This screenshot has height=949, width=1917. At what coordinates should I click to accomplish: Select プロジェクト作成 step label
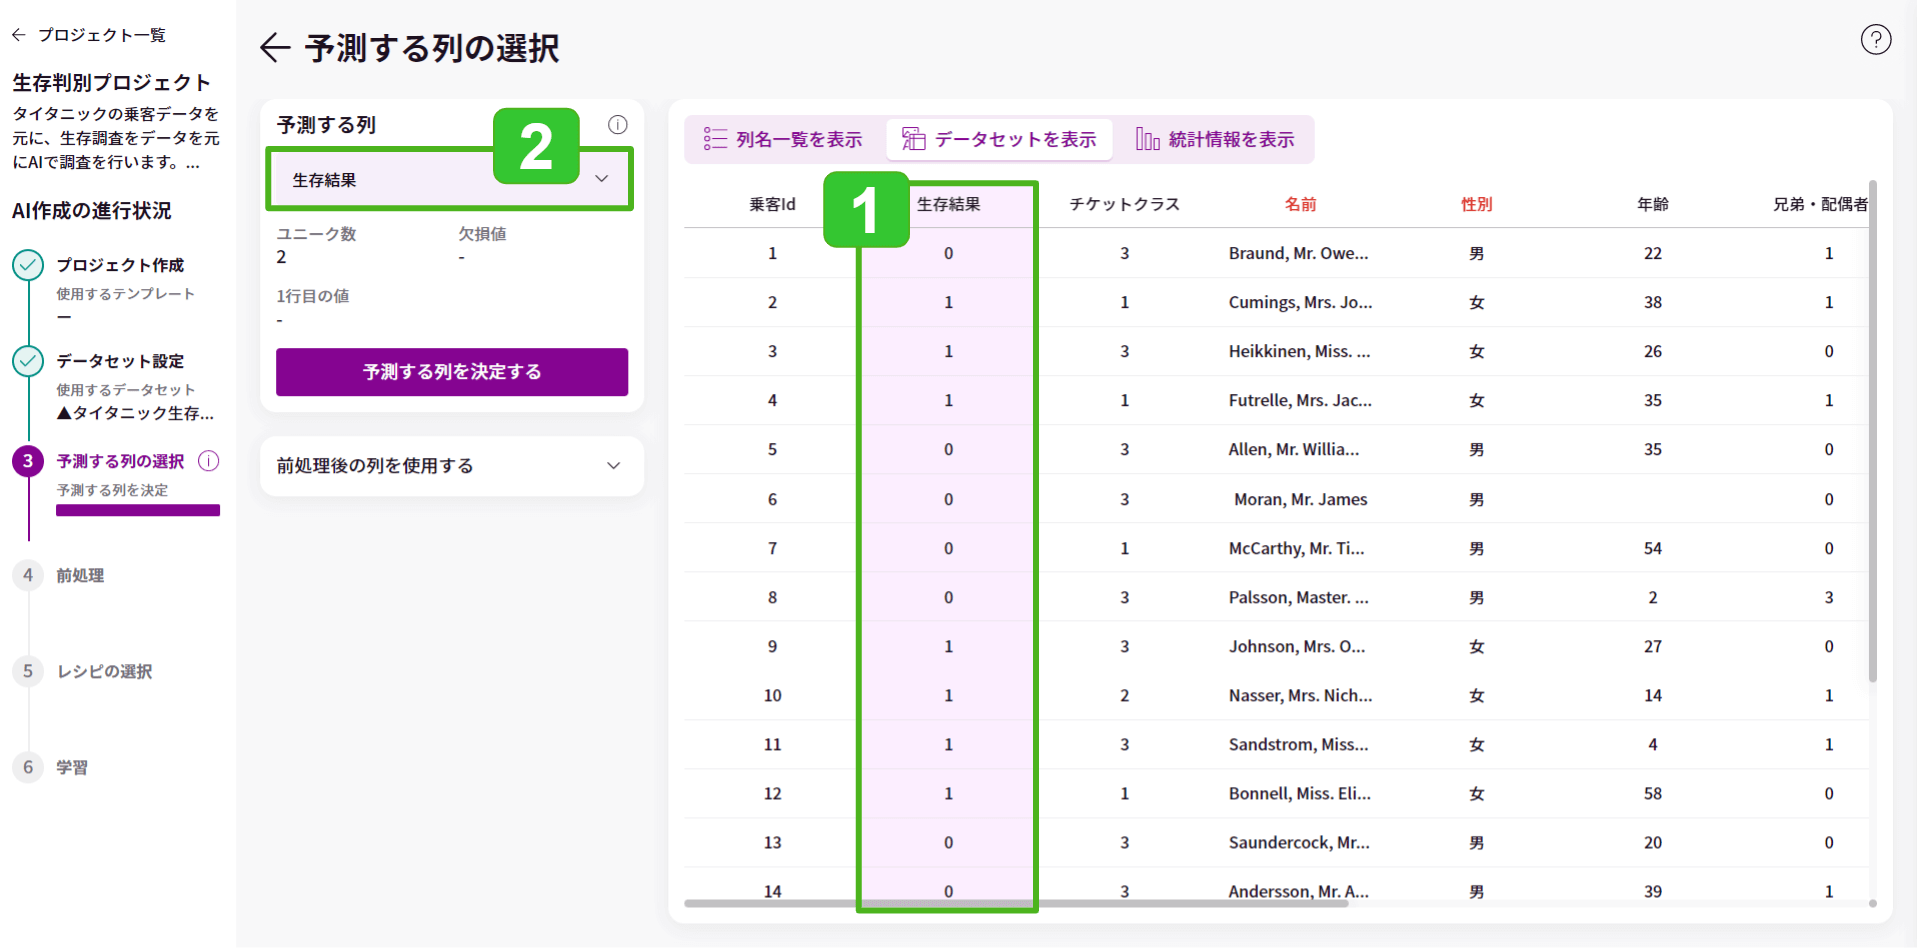click(x=120, y=265)
